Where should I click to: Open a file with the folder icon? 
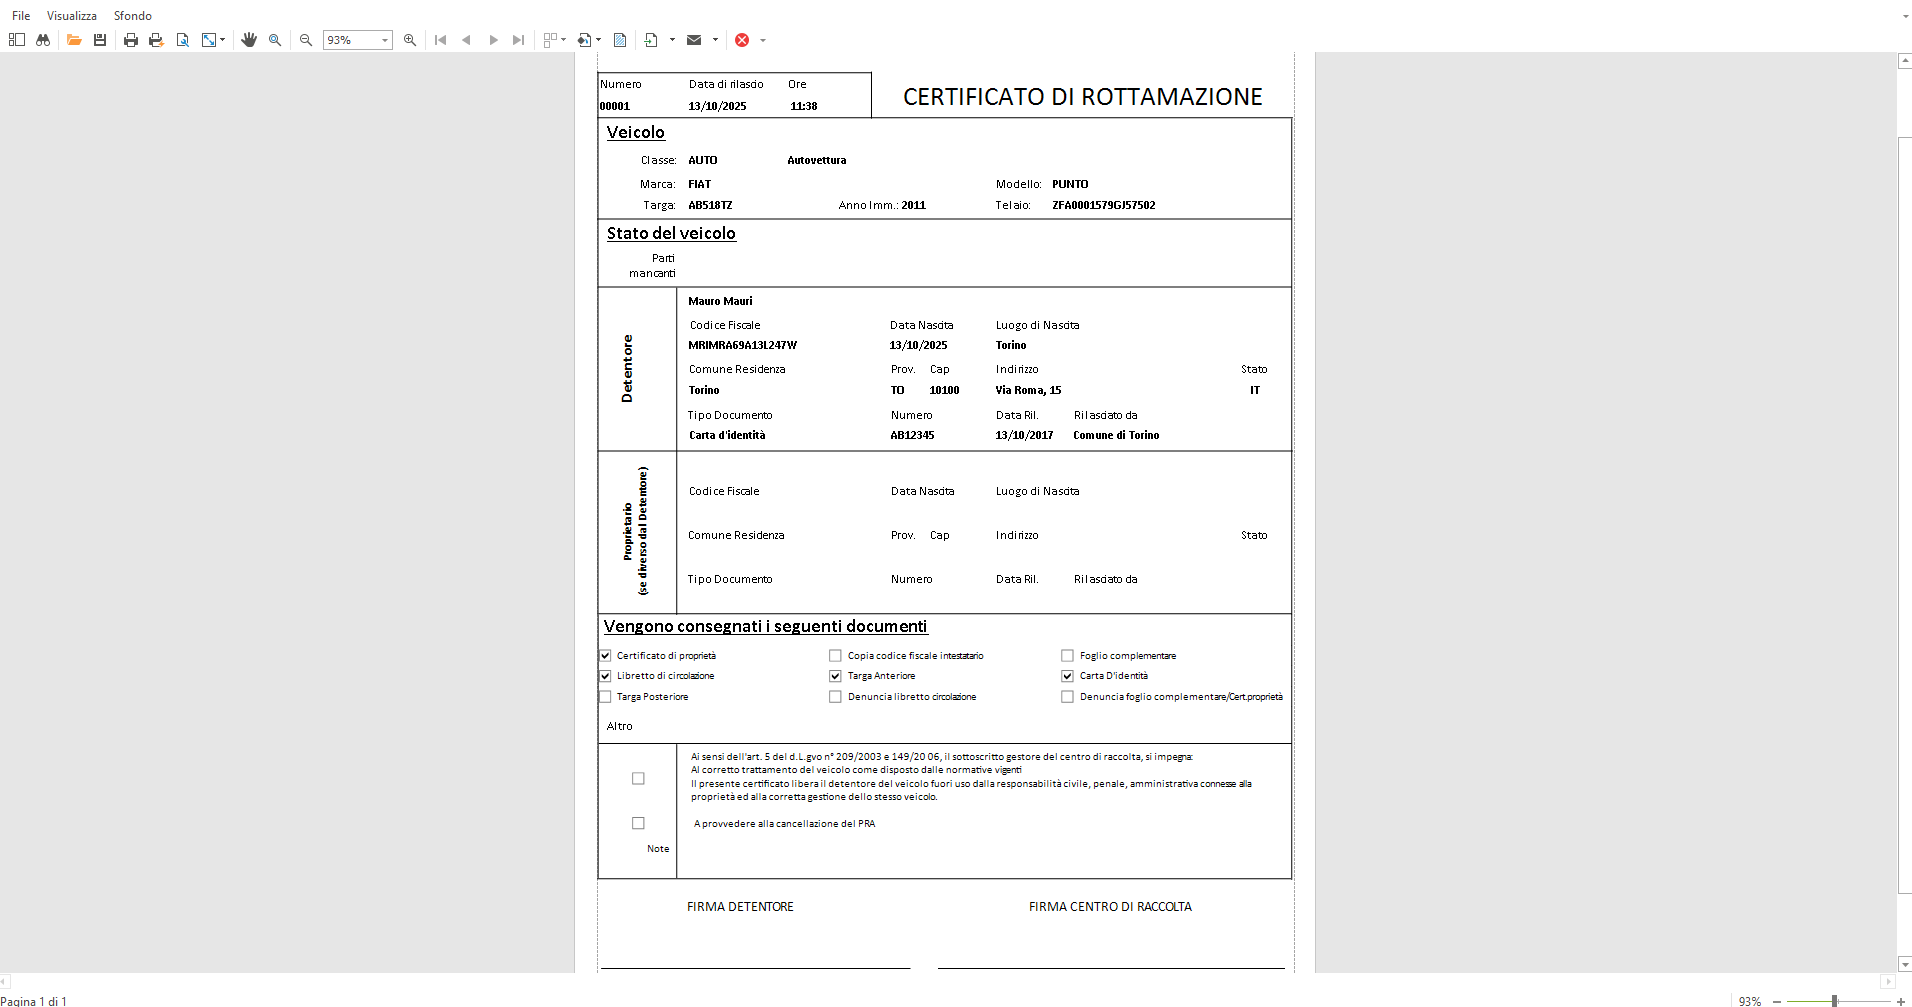[x=74, y=40]
